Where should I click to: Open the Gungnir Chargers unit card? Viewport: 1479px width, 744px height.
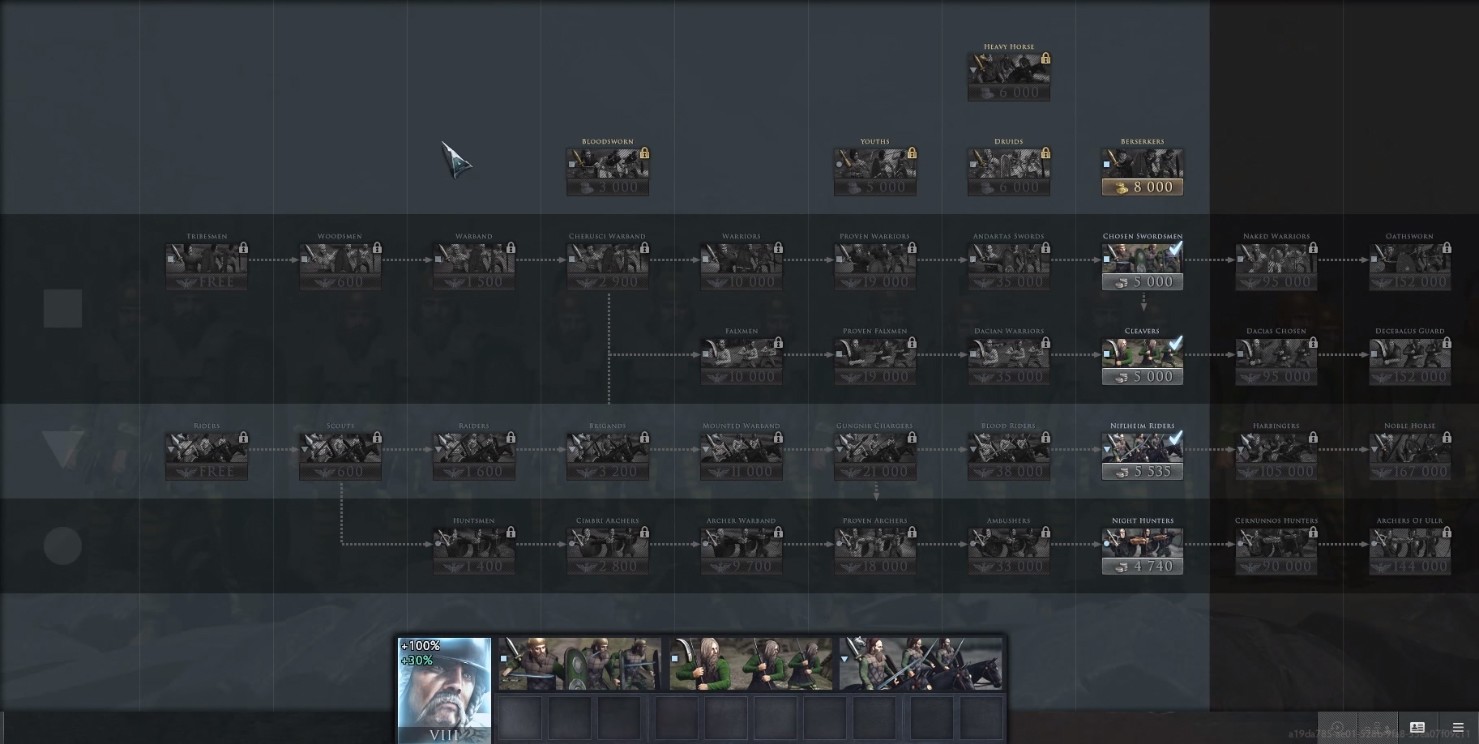(x=875, y=456)
